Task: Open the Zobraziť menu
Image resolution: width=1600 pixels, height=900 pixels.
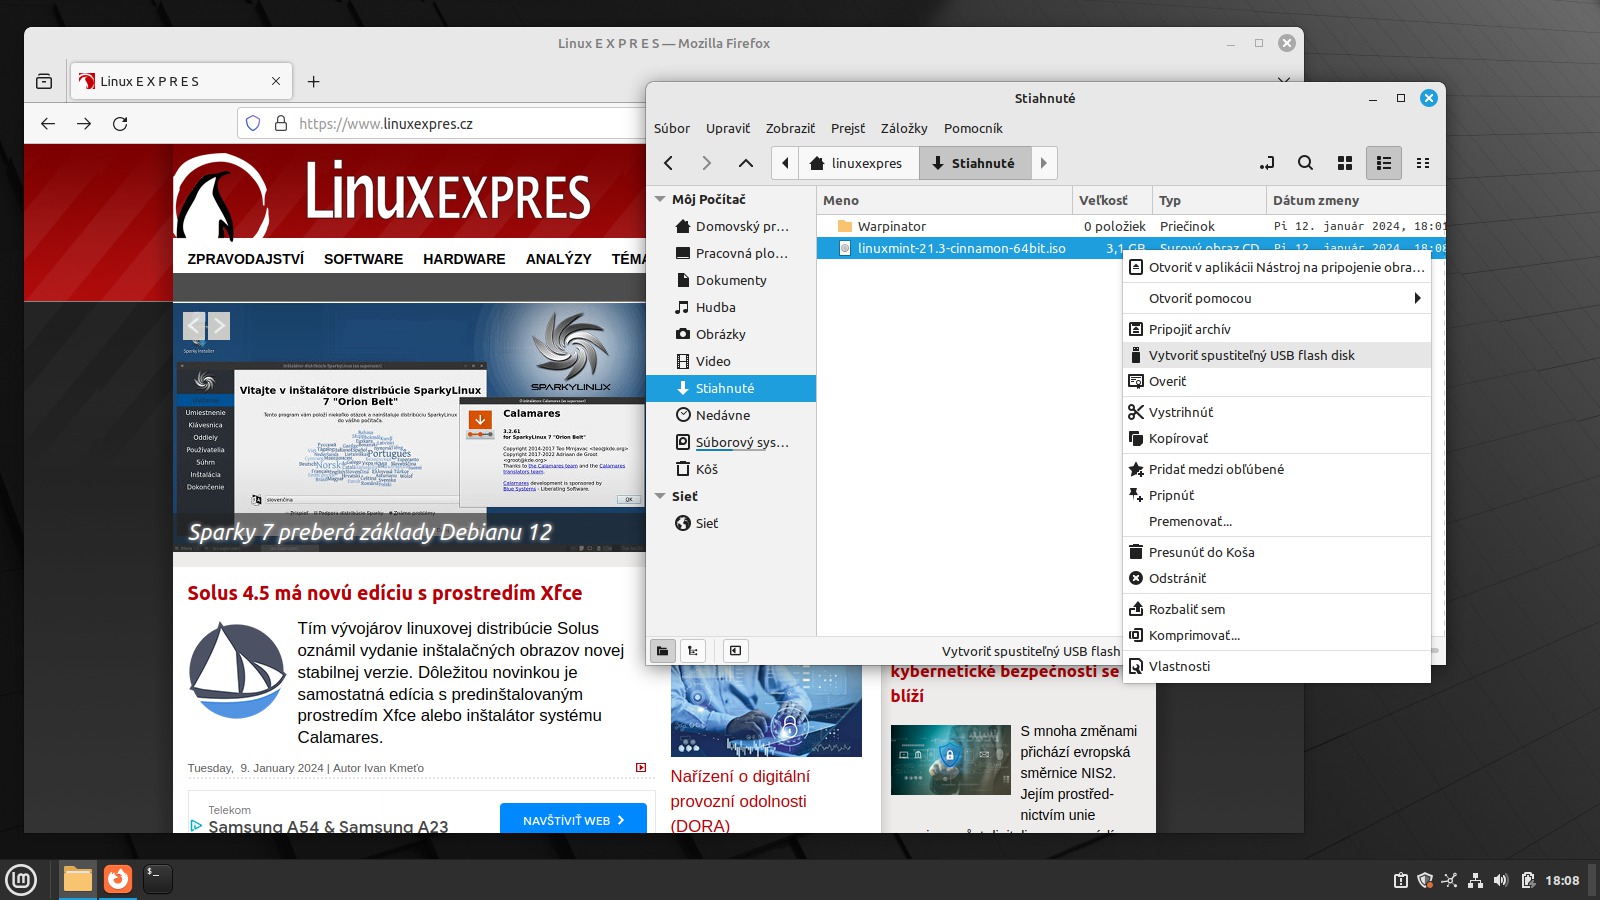Action: (x=790, y=128)
